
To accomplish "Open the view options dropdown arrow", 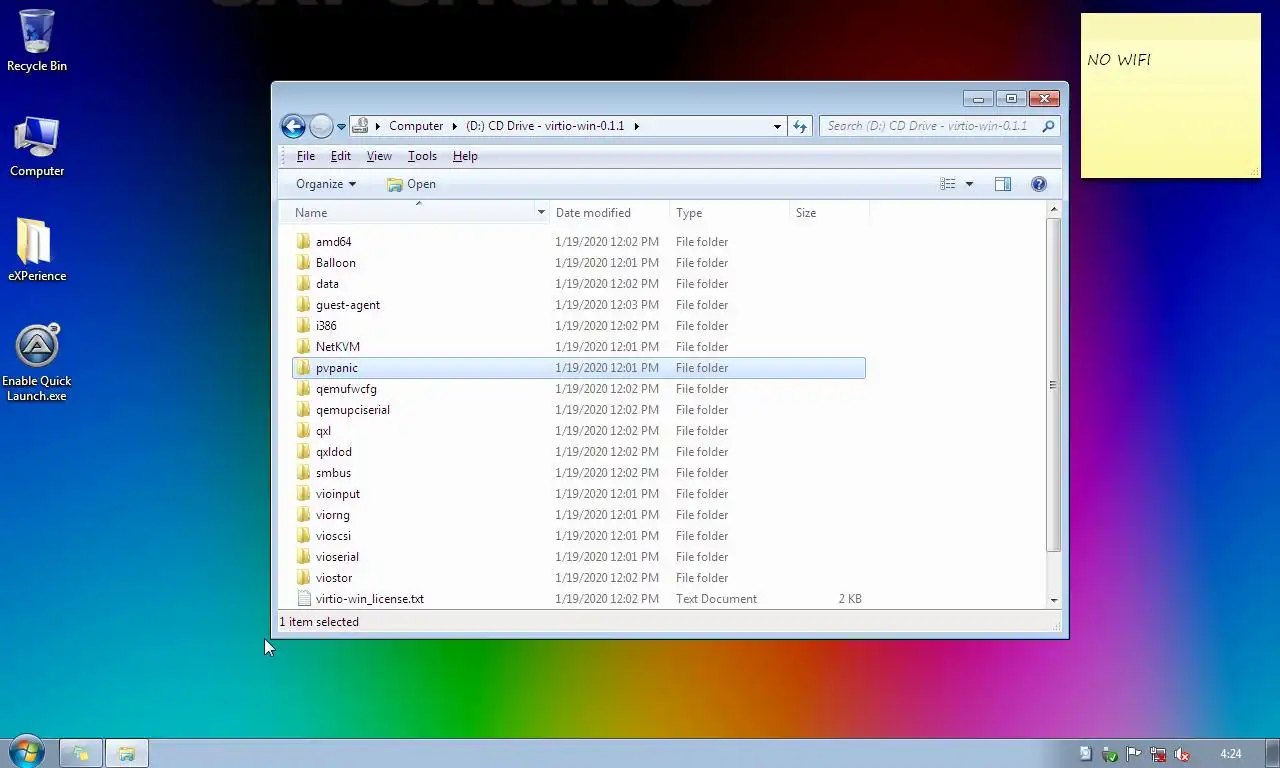I will tap(969, 184).
